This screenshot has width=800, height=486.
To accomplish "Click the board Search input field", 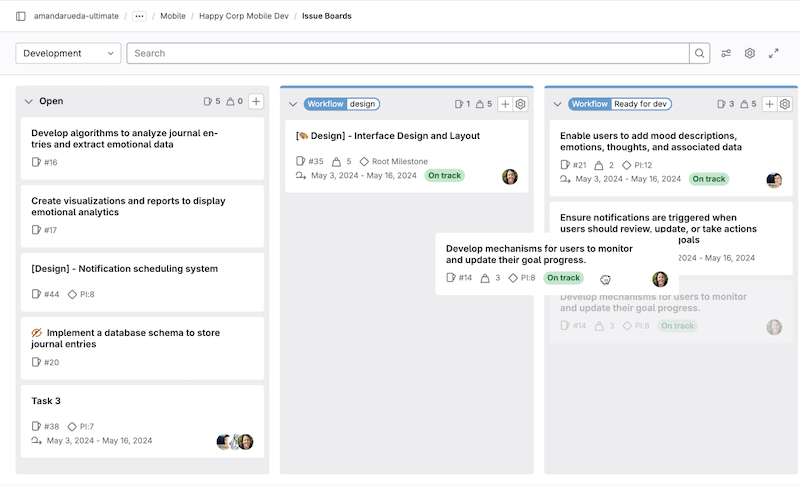I will [x=408, y=53].
